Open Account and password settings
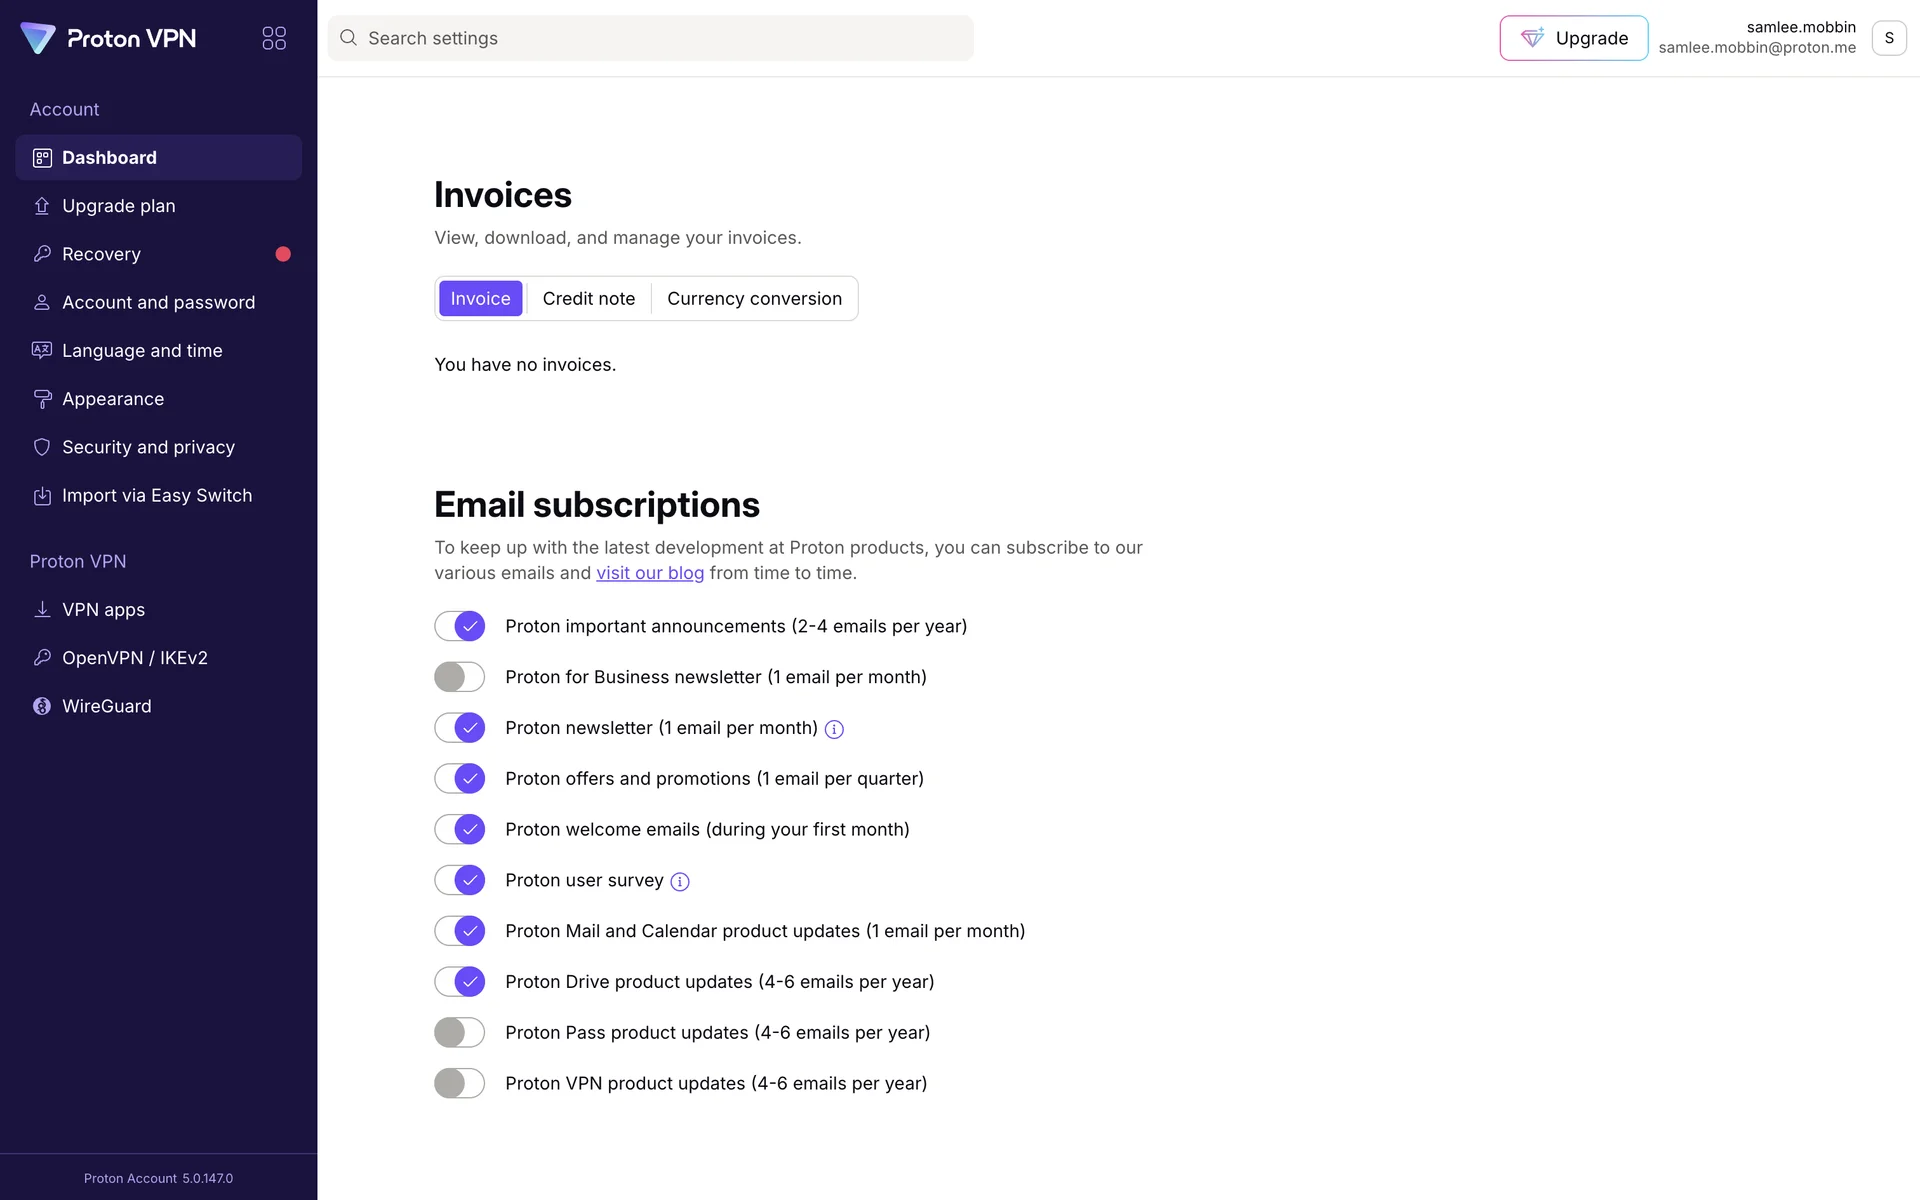The image size is (1920, 1200). 158,302
